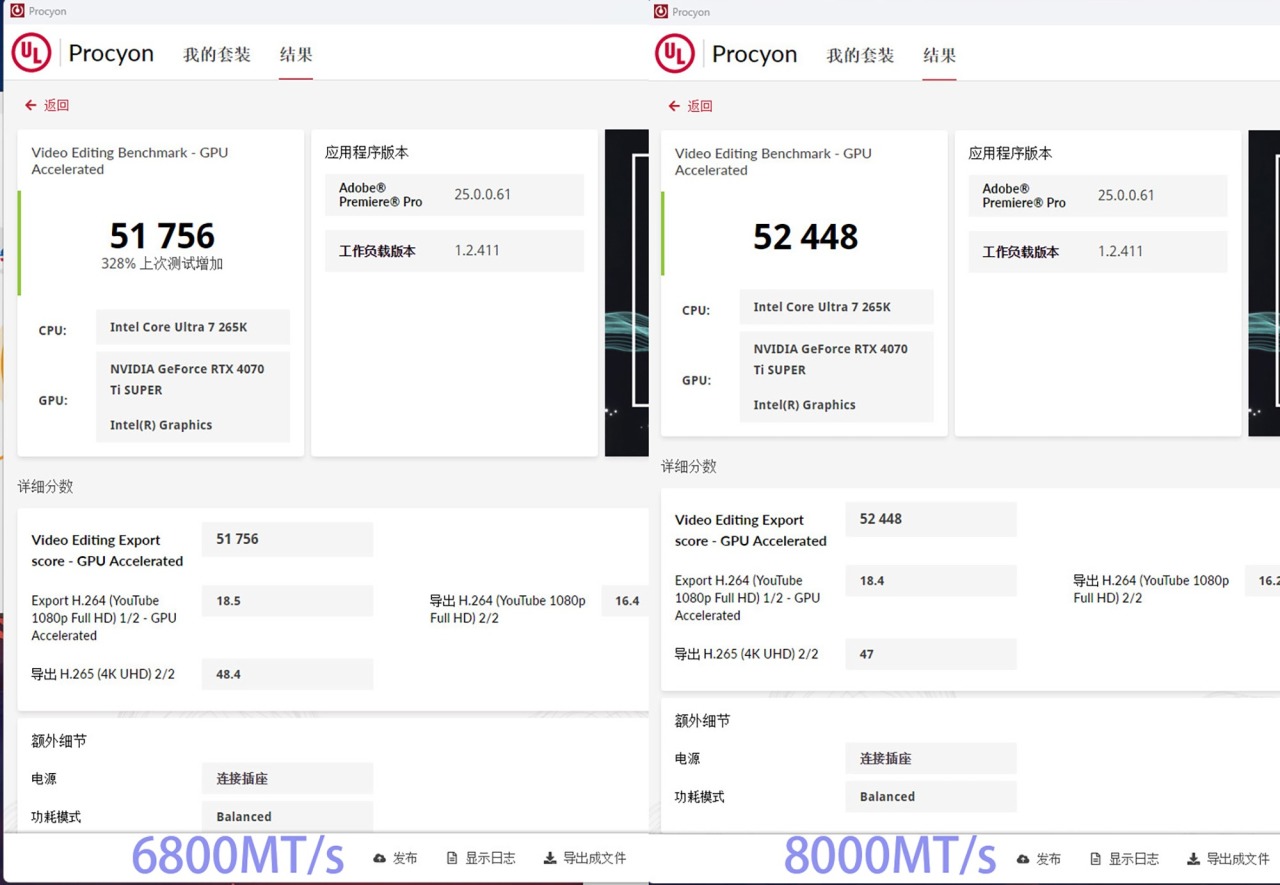
Task: Click the Video Editing Export score field showing 51 756
Action: tap(288, 539)
